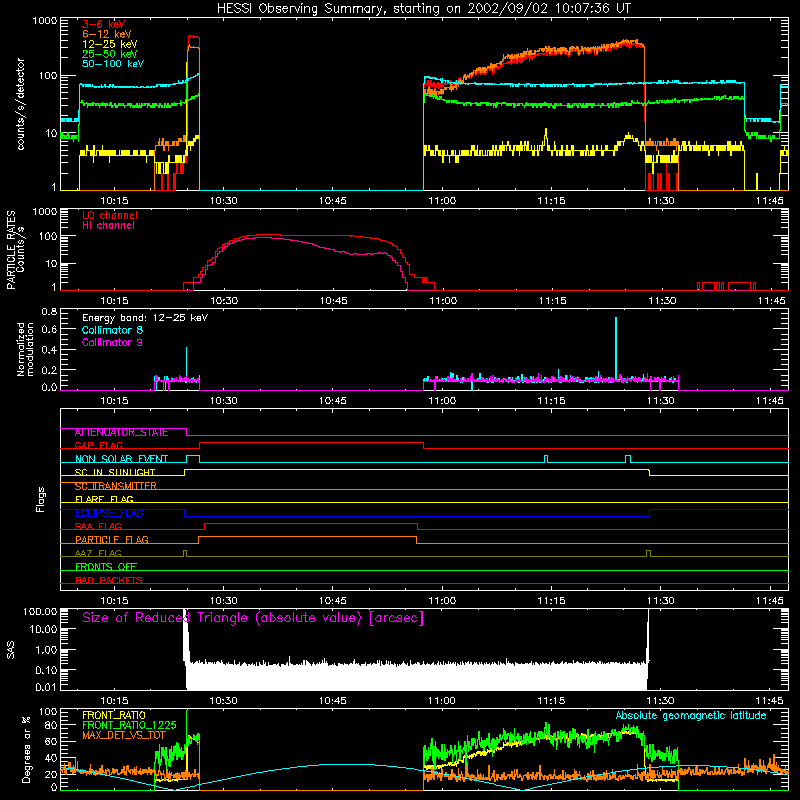
Task: Click the HI channel legend label
Action: pos(108,226)
